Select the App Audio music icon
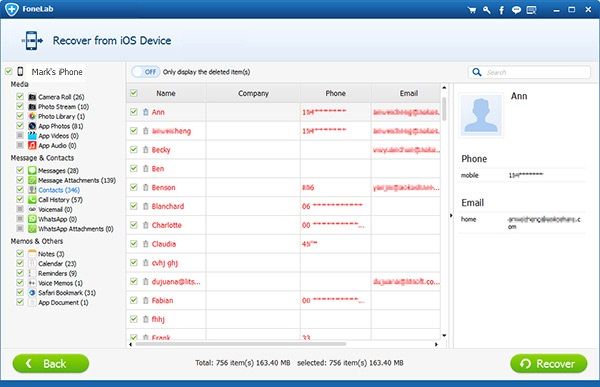The image size is (600, 387). coord(32,145)
